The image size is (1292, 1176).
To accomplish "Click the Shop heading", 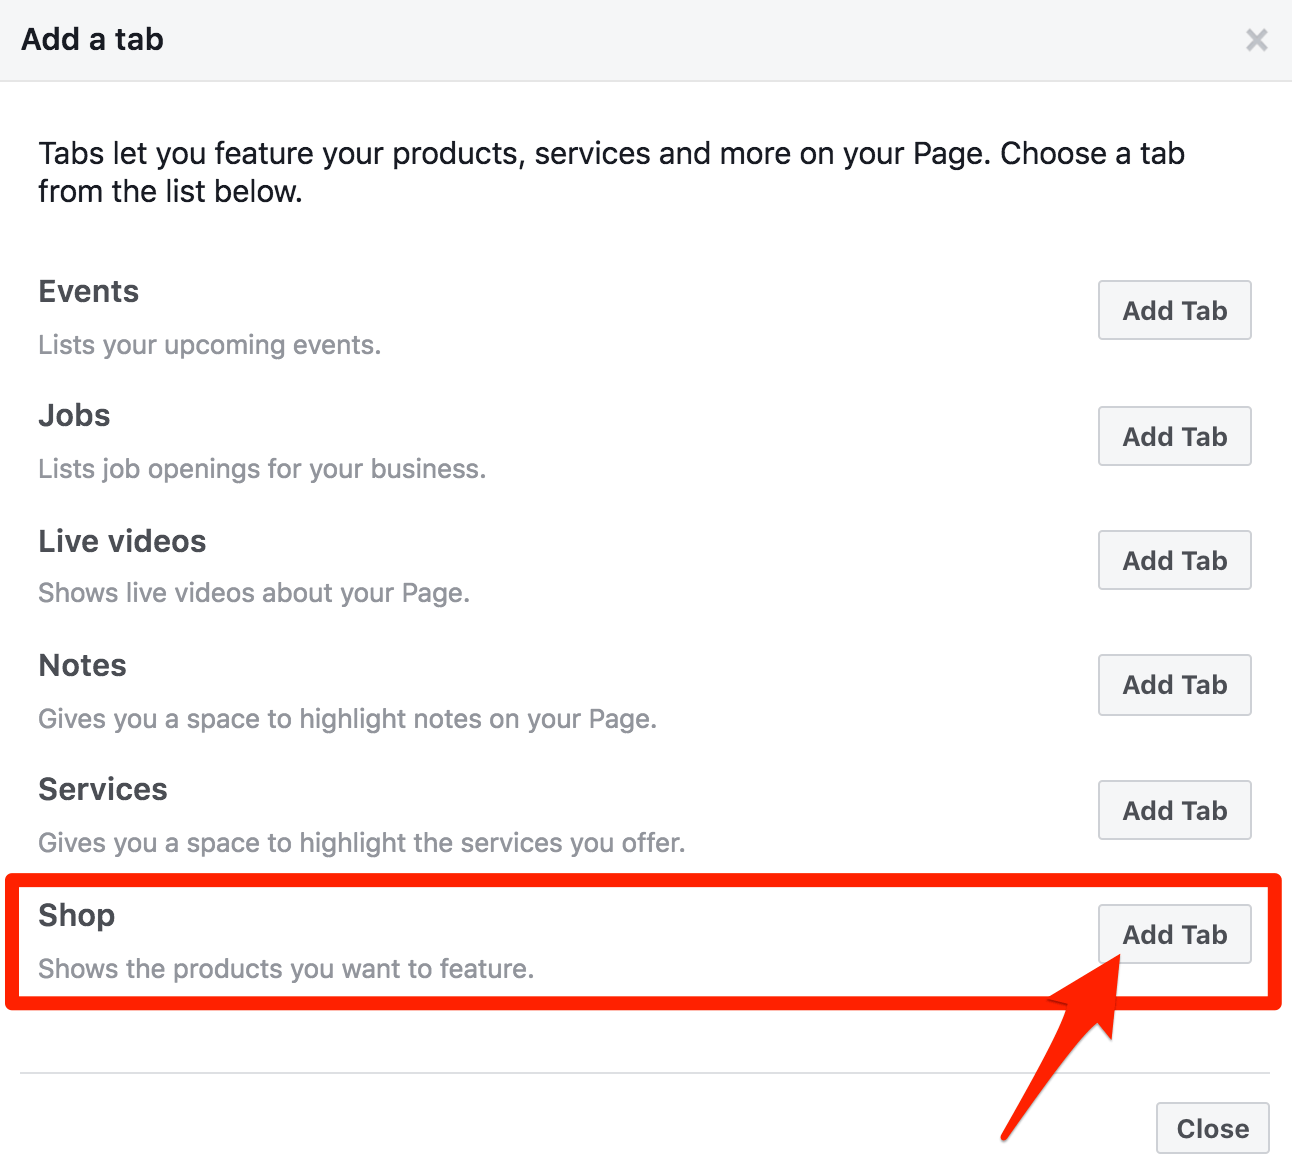I will click(x=77, y=916).
